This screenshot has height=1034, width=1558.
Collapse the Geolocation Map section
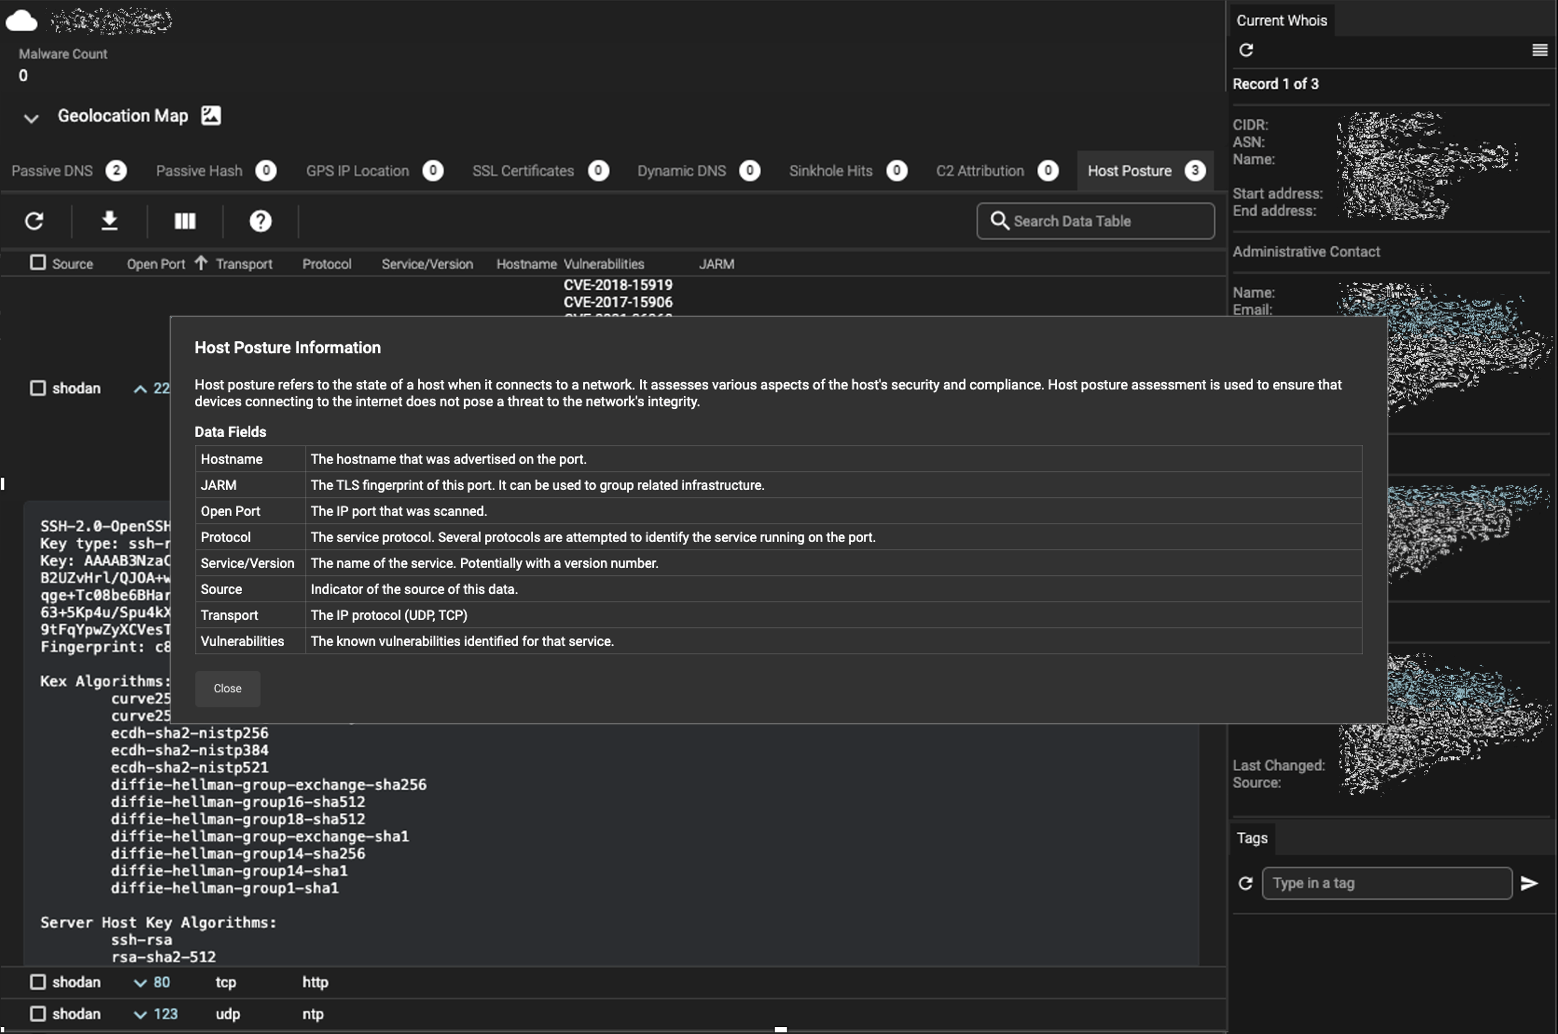click(x=31, y=118)
